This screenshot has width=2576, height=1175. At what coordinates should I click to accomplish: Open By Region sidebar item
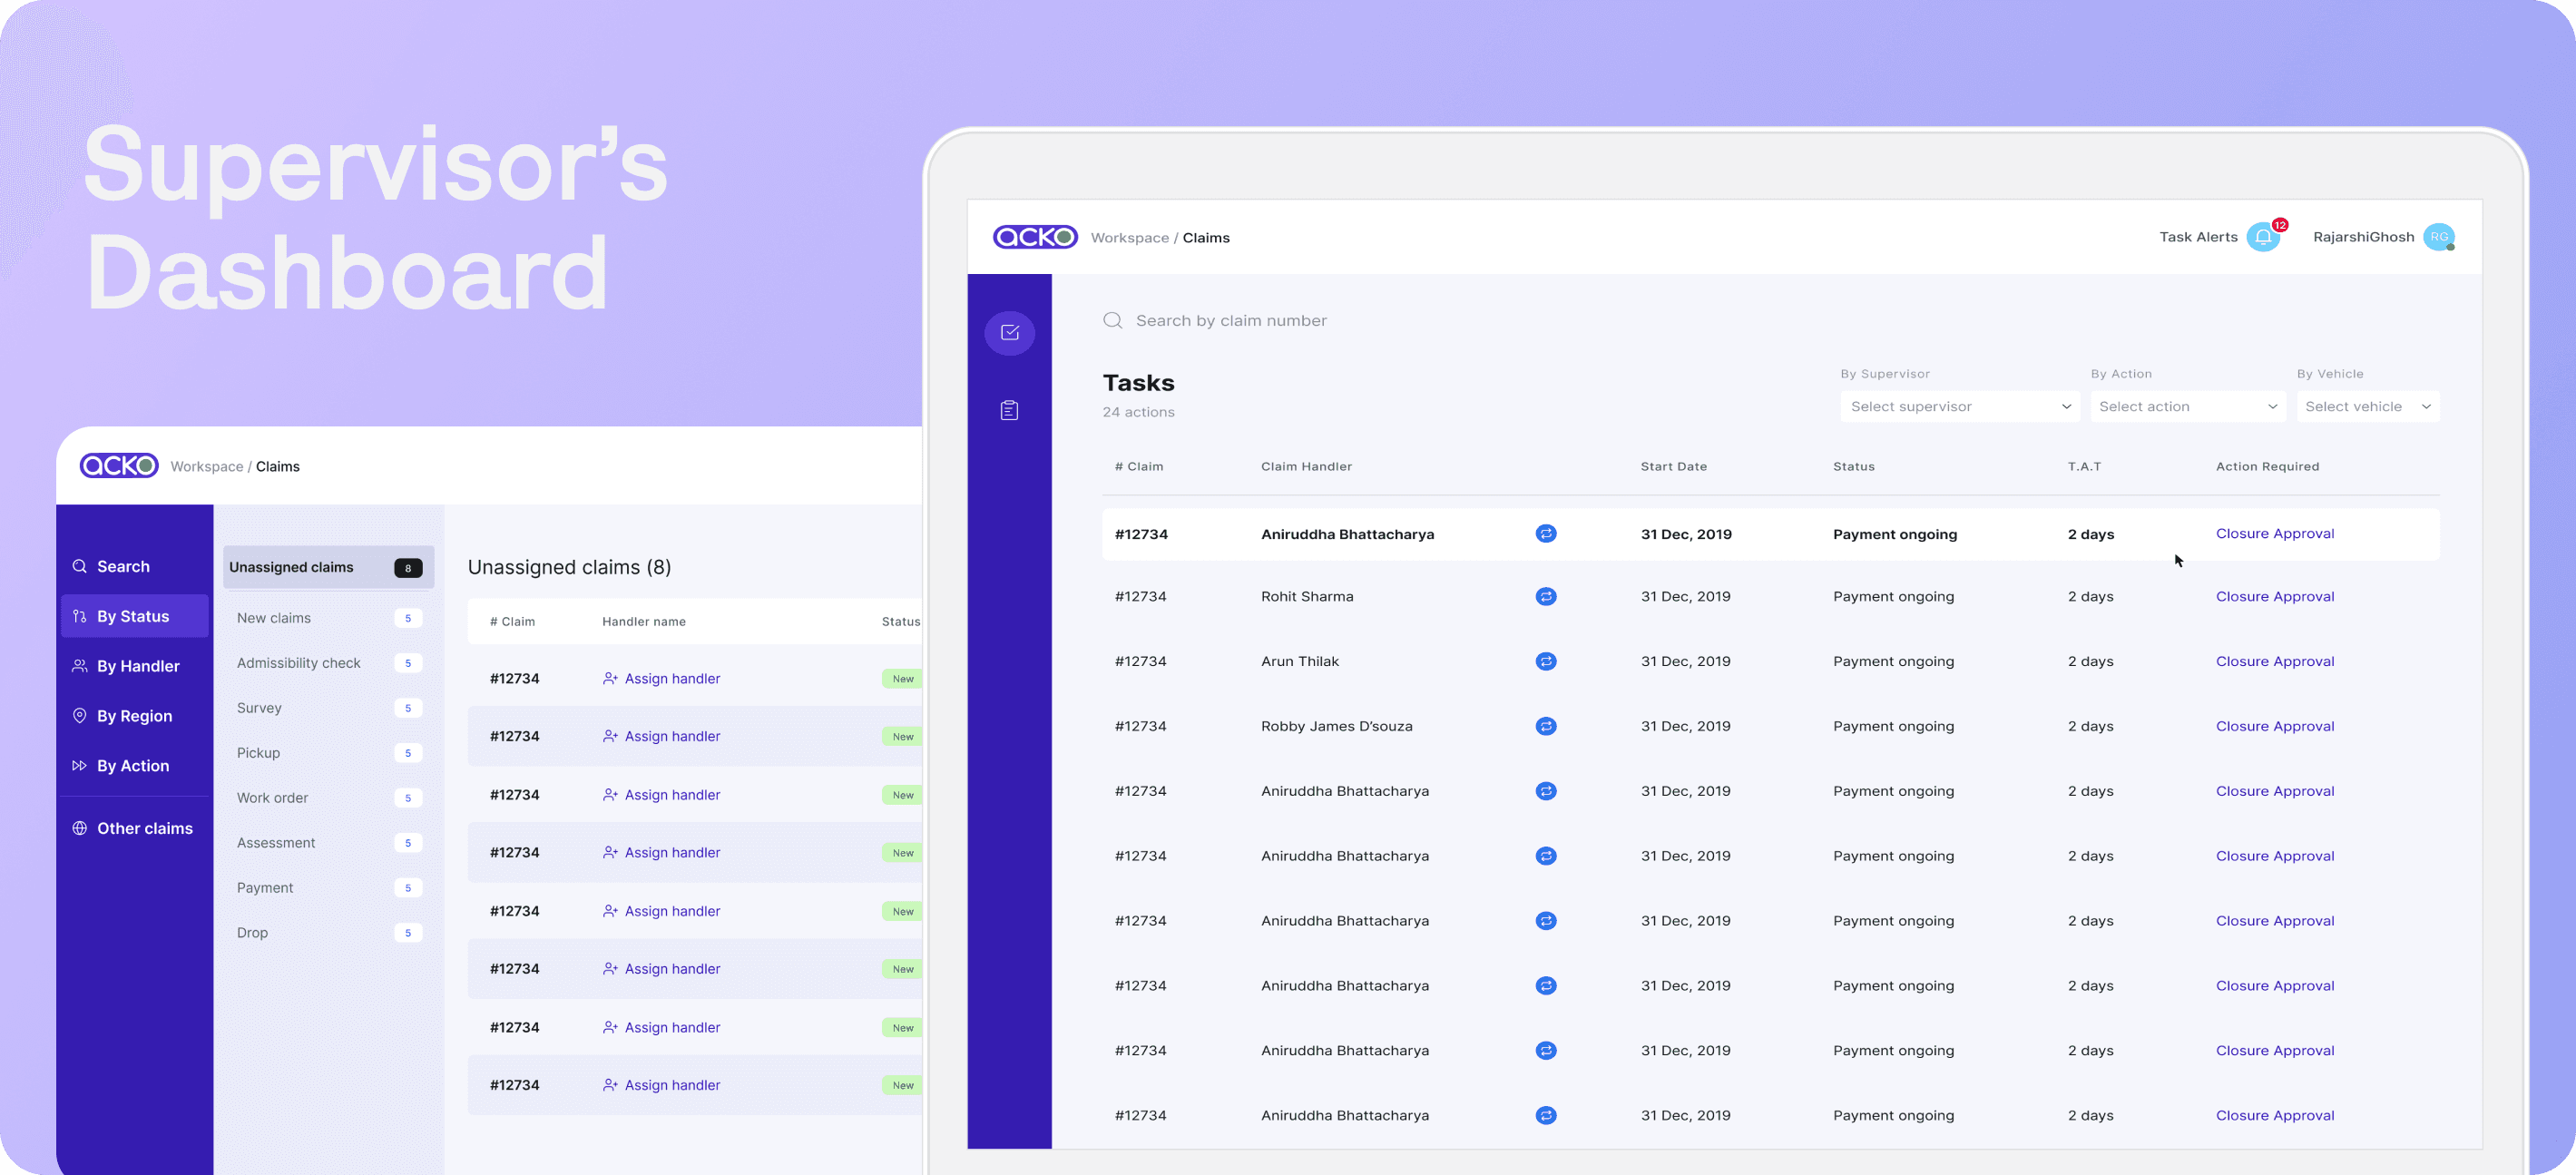pyautogui.click(x=134, y=716)
